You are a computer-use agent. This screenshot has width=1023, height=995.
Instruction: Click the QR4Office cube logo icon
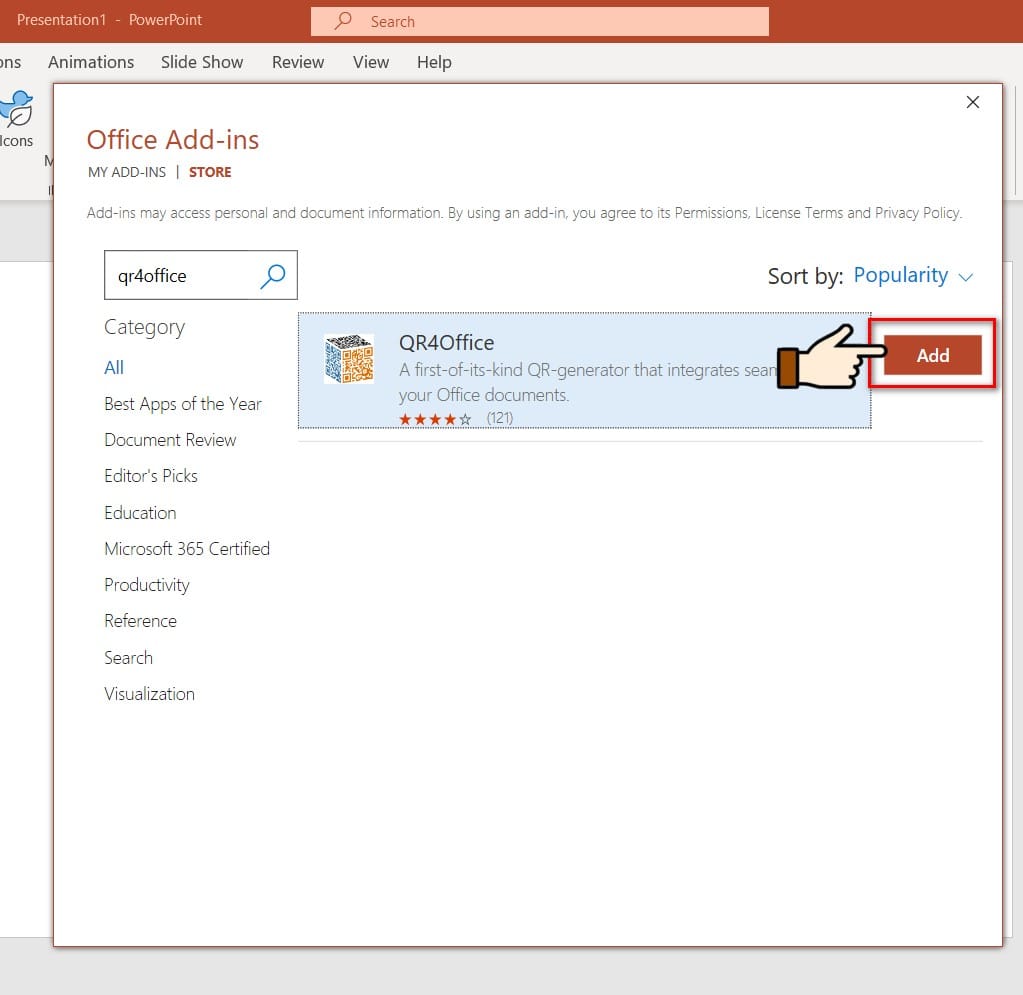349,358
